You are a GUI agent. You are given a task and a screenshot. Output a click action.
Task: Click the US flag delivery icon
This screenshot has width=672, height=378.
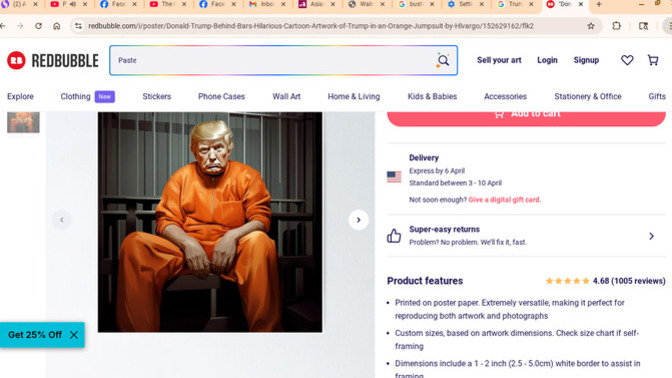(x=394, y=177)
